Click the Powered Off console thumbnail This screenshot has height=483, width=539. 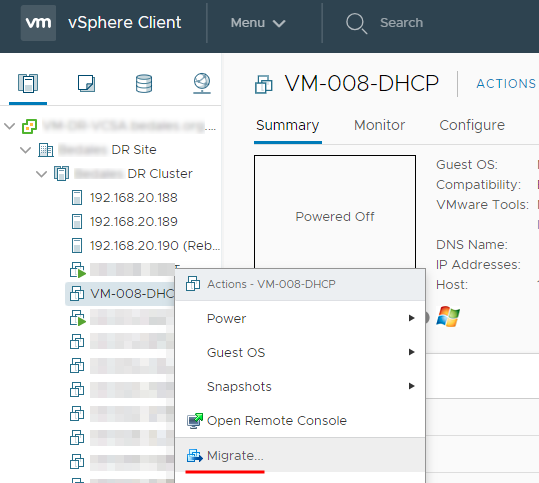tap(335, 211)
